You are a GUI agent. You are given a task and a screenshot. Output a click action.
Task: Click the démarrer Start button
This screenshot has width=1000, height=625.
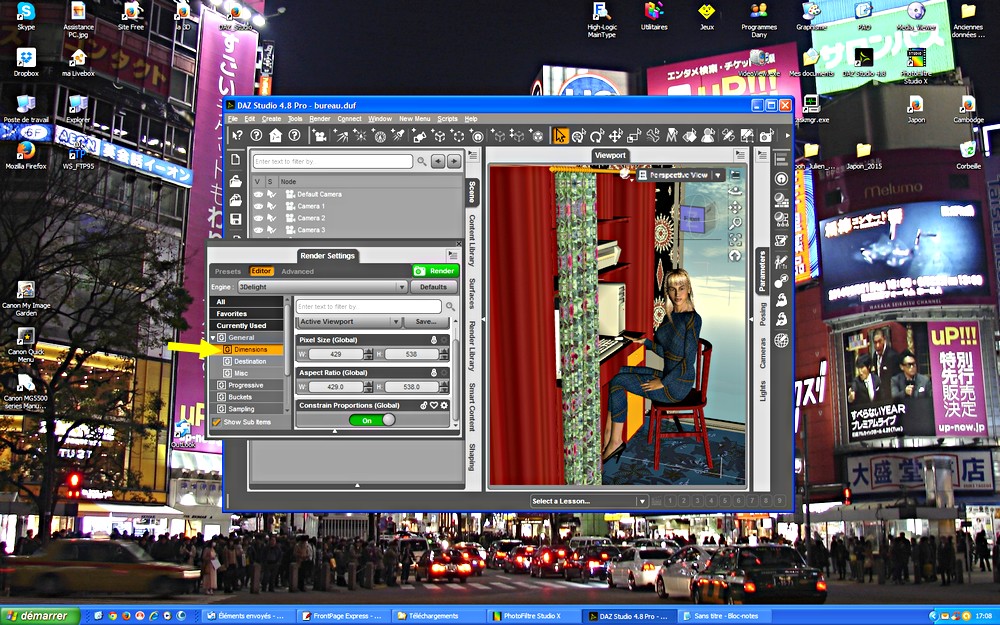[x=40, y=616]
